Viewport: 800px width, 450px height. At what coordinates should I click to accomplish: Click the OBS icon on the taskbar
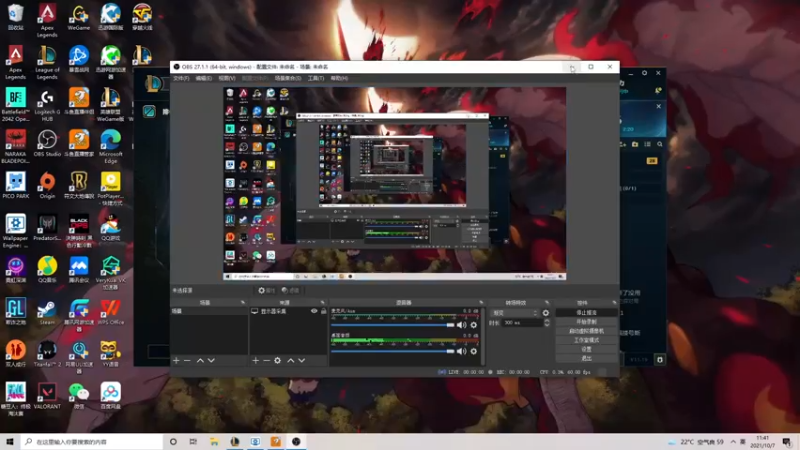tap(296, 441)
